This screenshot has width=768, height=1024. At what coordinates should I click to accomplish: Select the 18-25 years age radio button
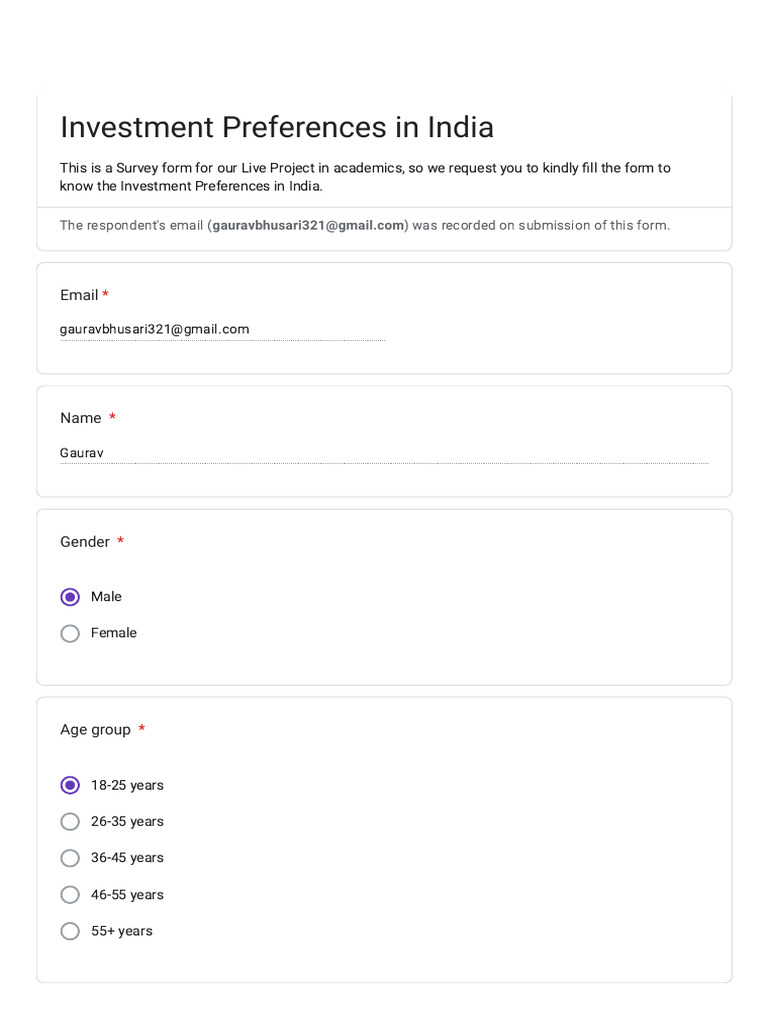pos(70,785)
